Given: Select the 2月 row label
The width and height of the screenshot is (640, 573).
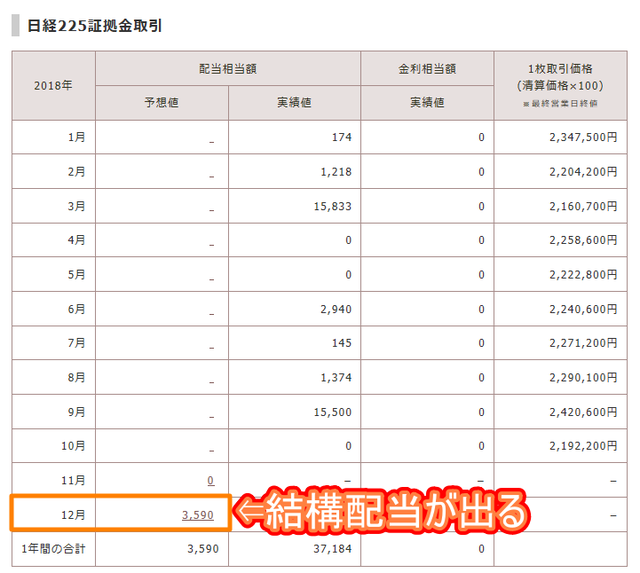Looking at the screenshot, I should click(77, 171).
